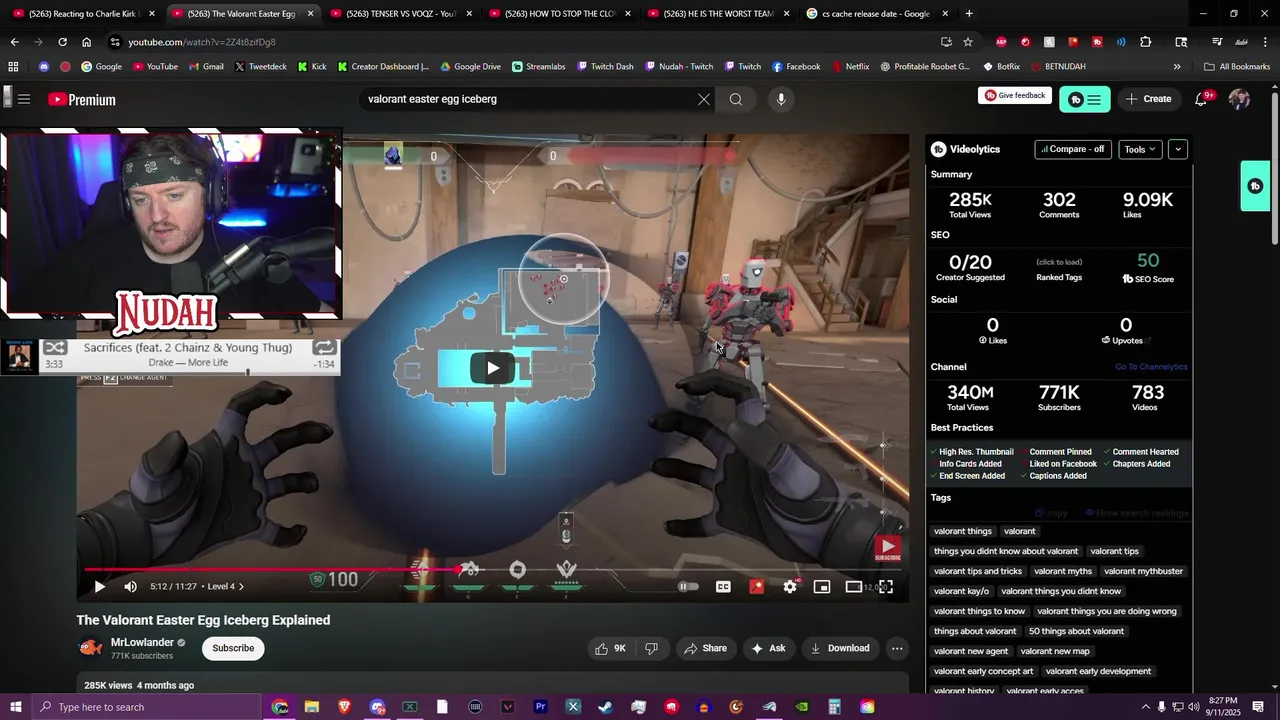Show more bookmarks with the chevron

click(x=1177, y=67)
